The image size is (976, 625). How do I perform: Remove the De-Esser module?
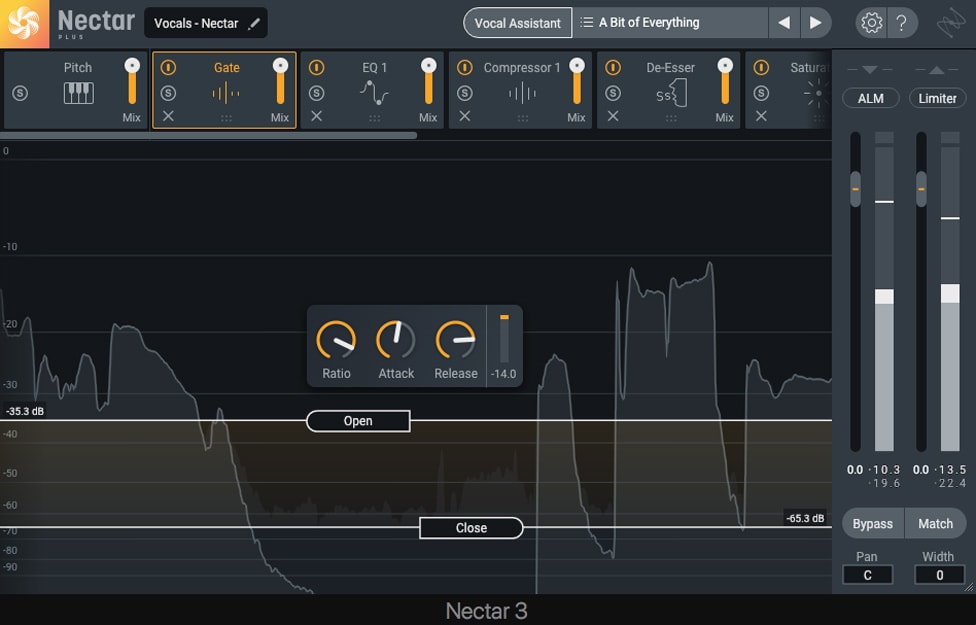click(612, 116)
